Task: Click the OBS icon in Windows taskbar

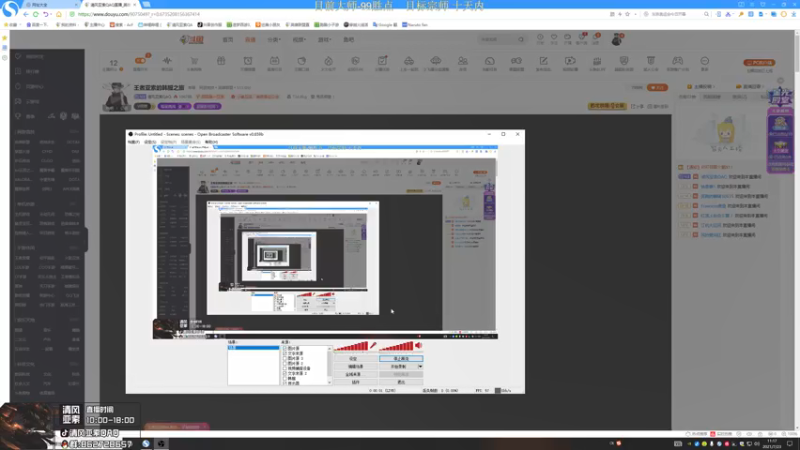Action: (161, 443)
